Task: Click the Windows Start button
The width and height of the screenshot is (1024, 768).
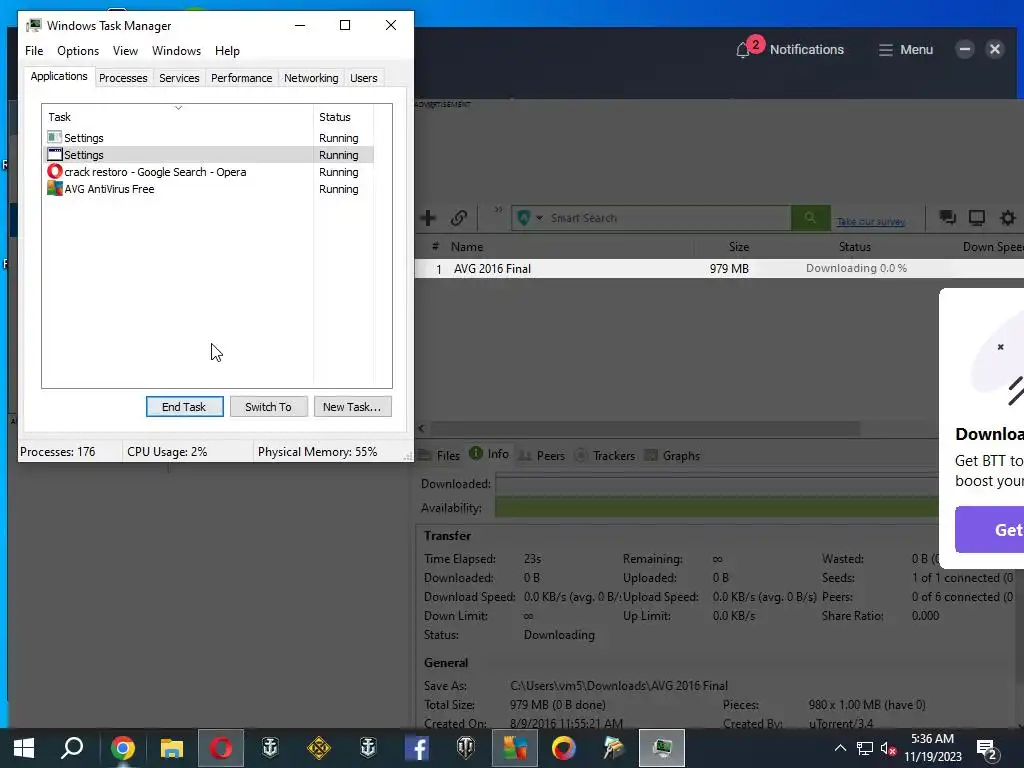Action: click(24, 748)
